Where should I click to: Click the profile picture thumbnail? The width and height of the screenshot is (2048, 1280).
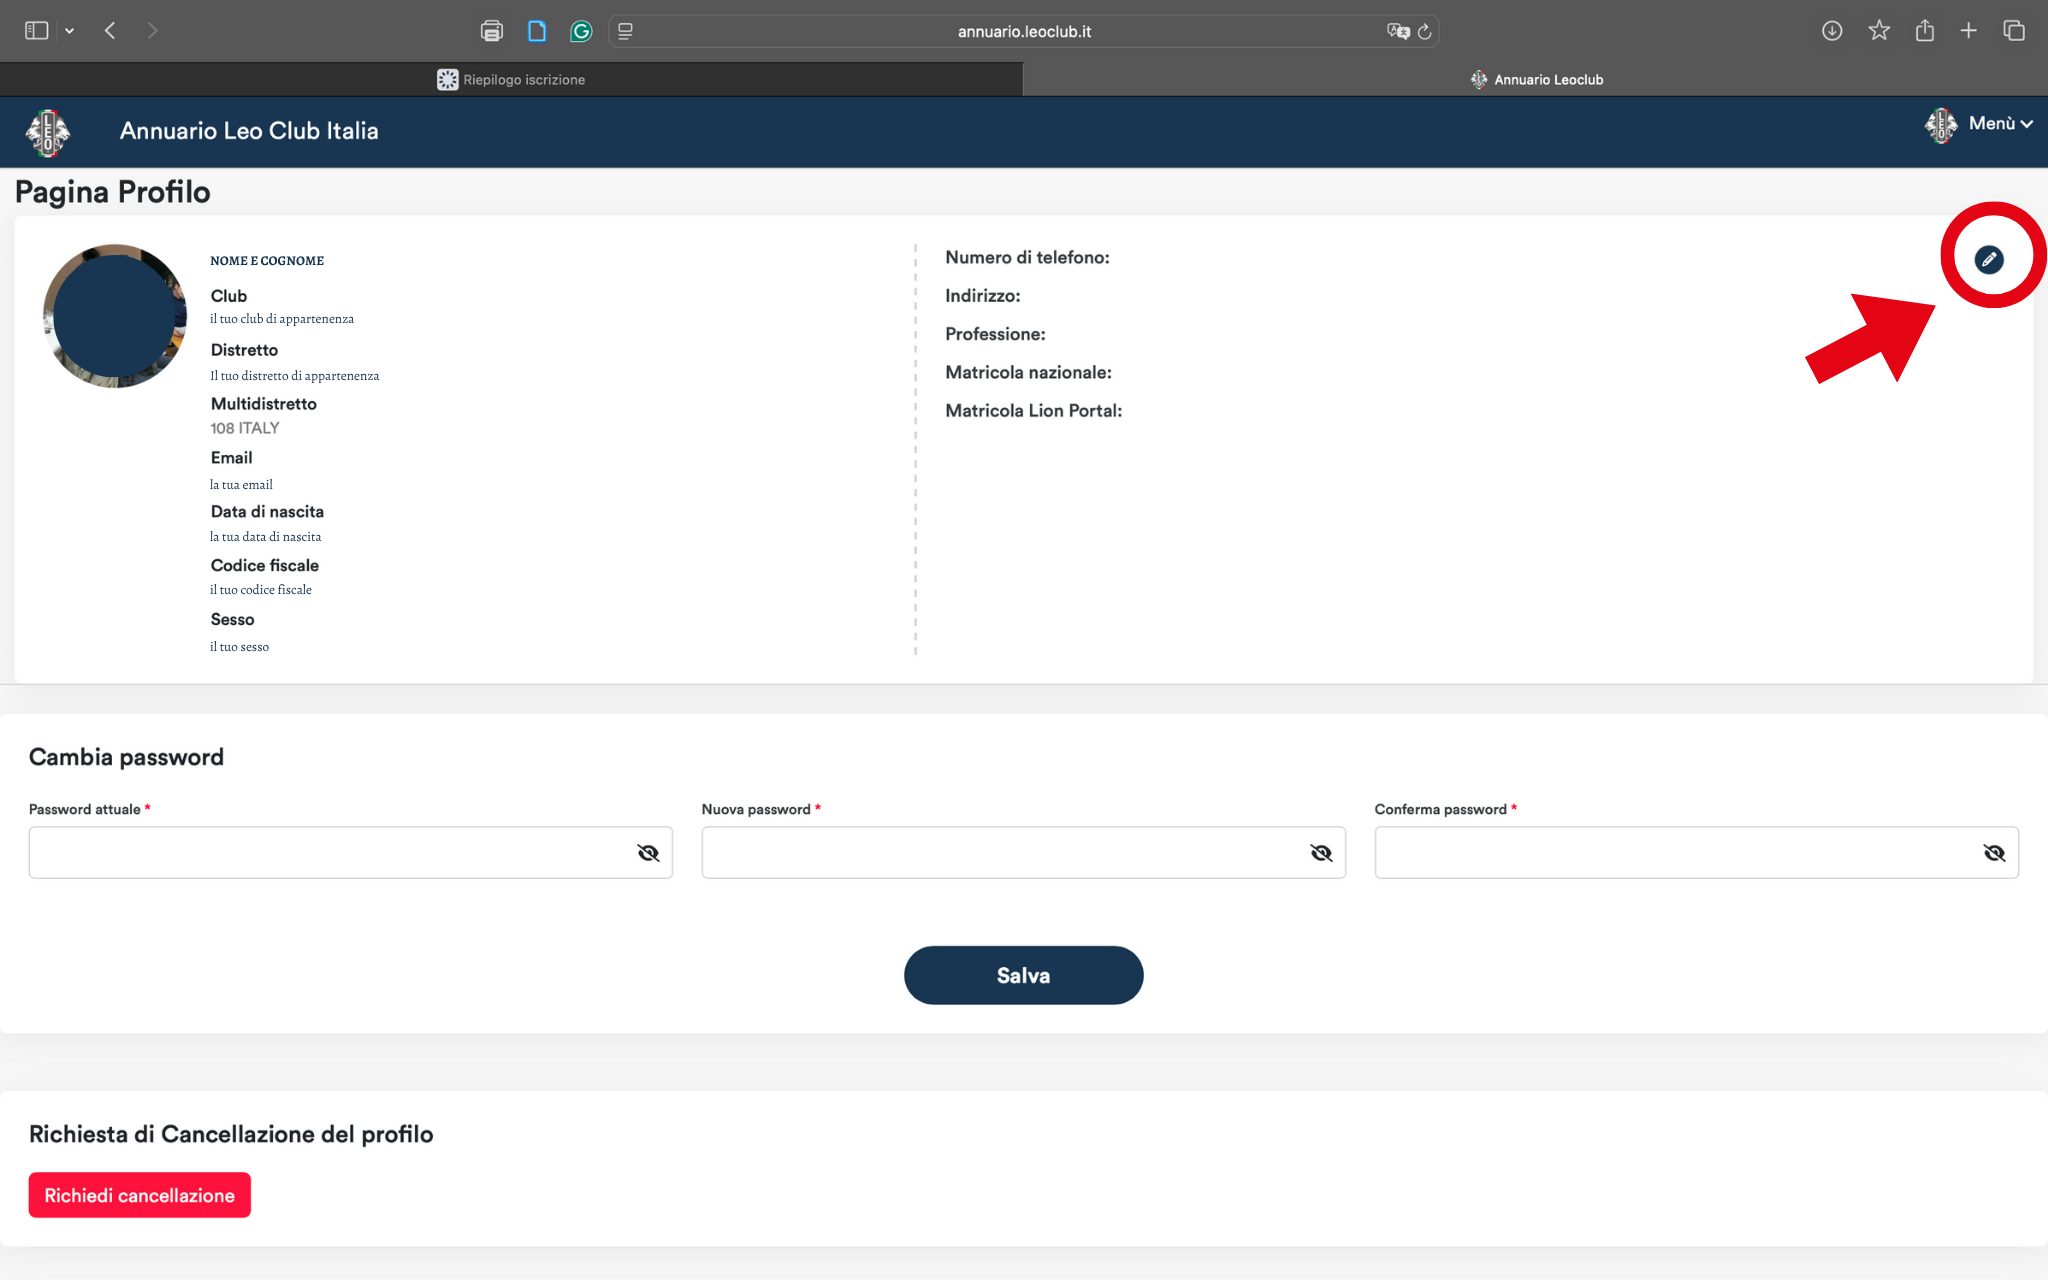115,316
